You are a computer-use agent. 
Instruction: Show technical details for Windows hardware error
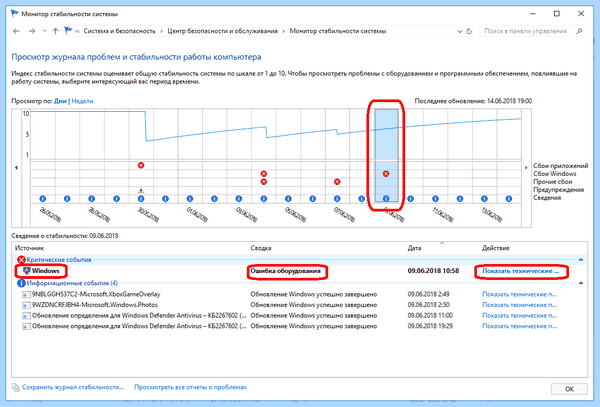(520, 271)
